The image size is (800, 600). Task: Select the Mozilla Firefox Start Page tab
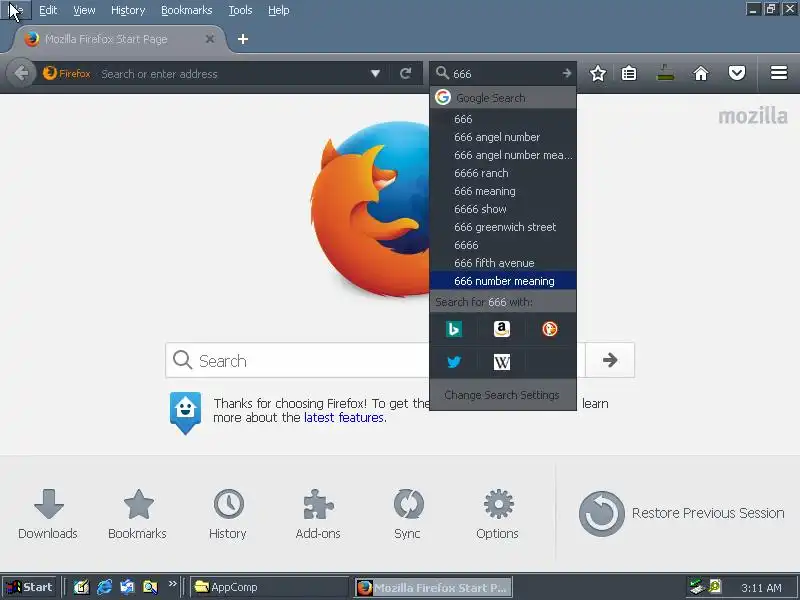click(118, 39)
